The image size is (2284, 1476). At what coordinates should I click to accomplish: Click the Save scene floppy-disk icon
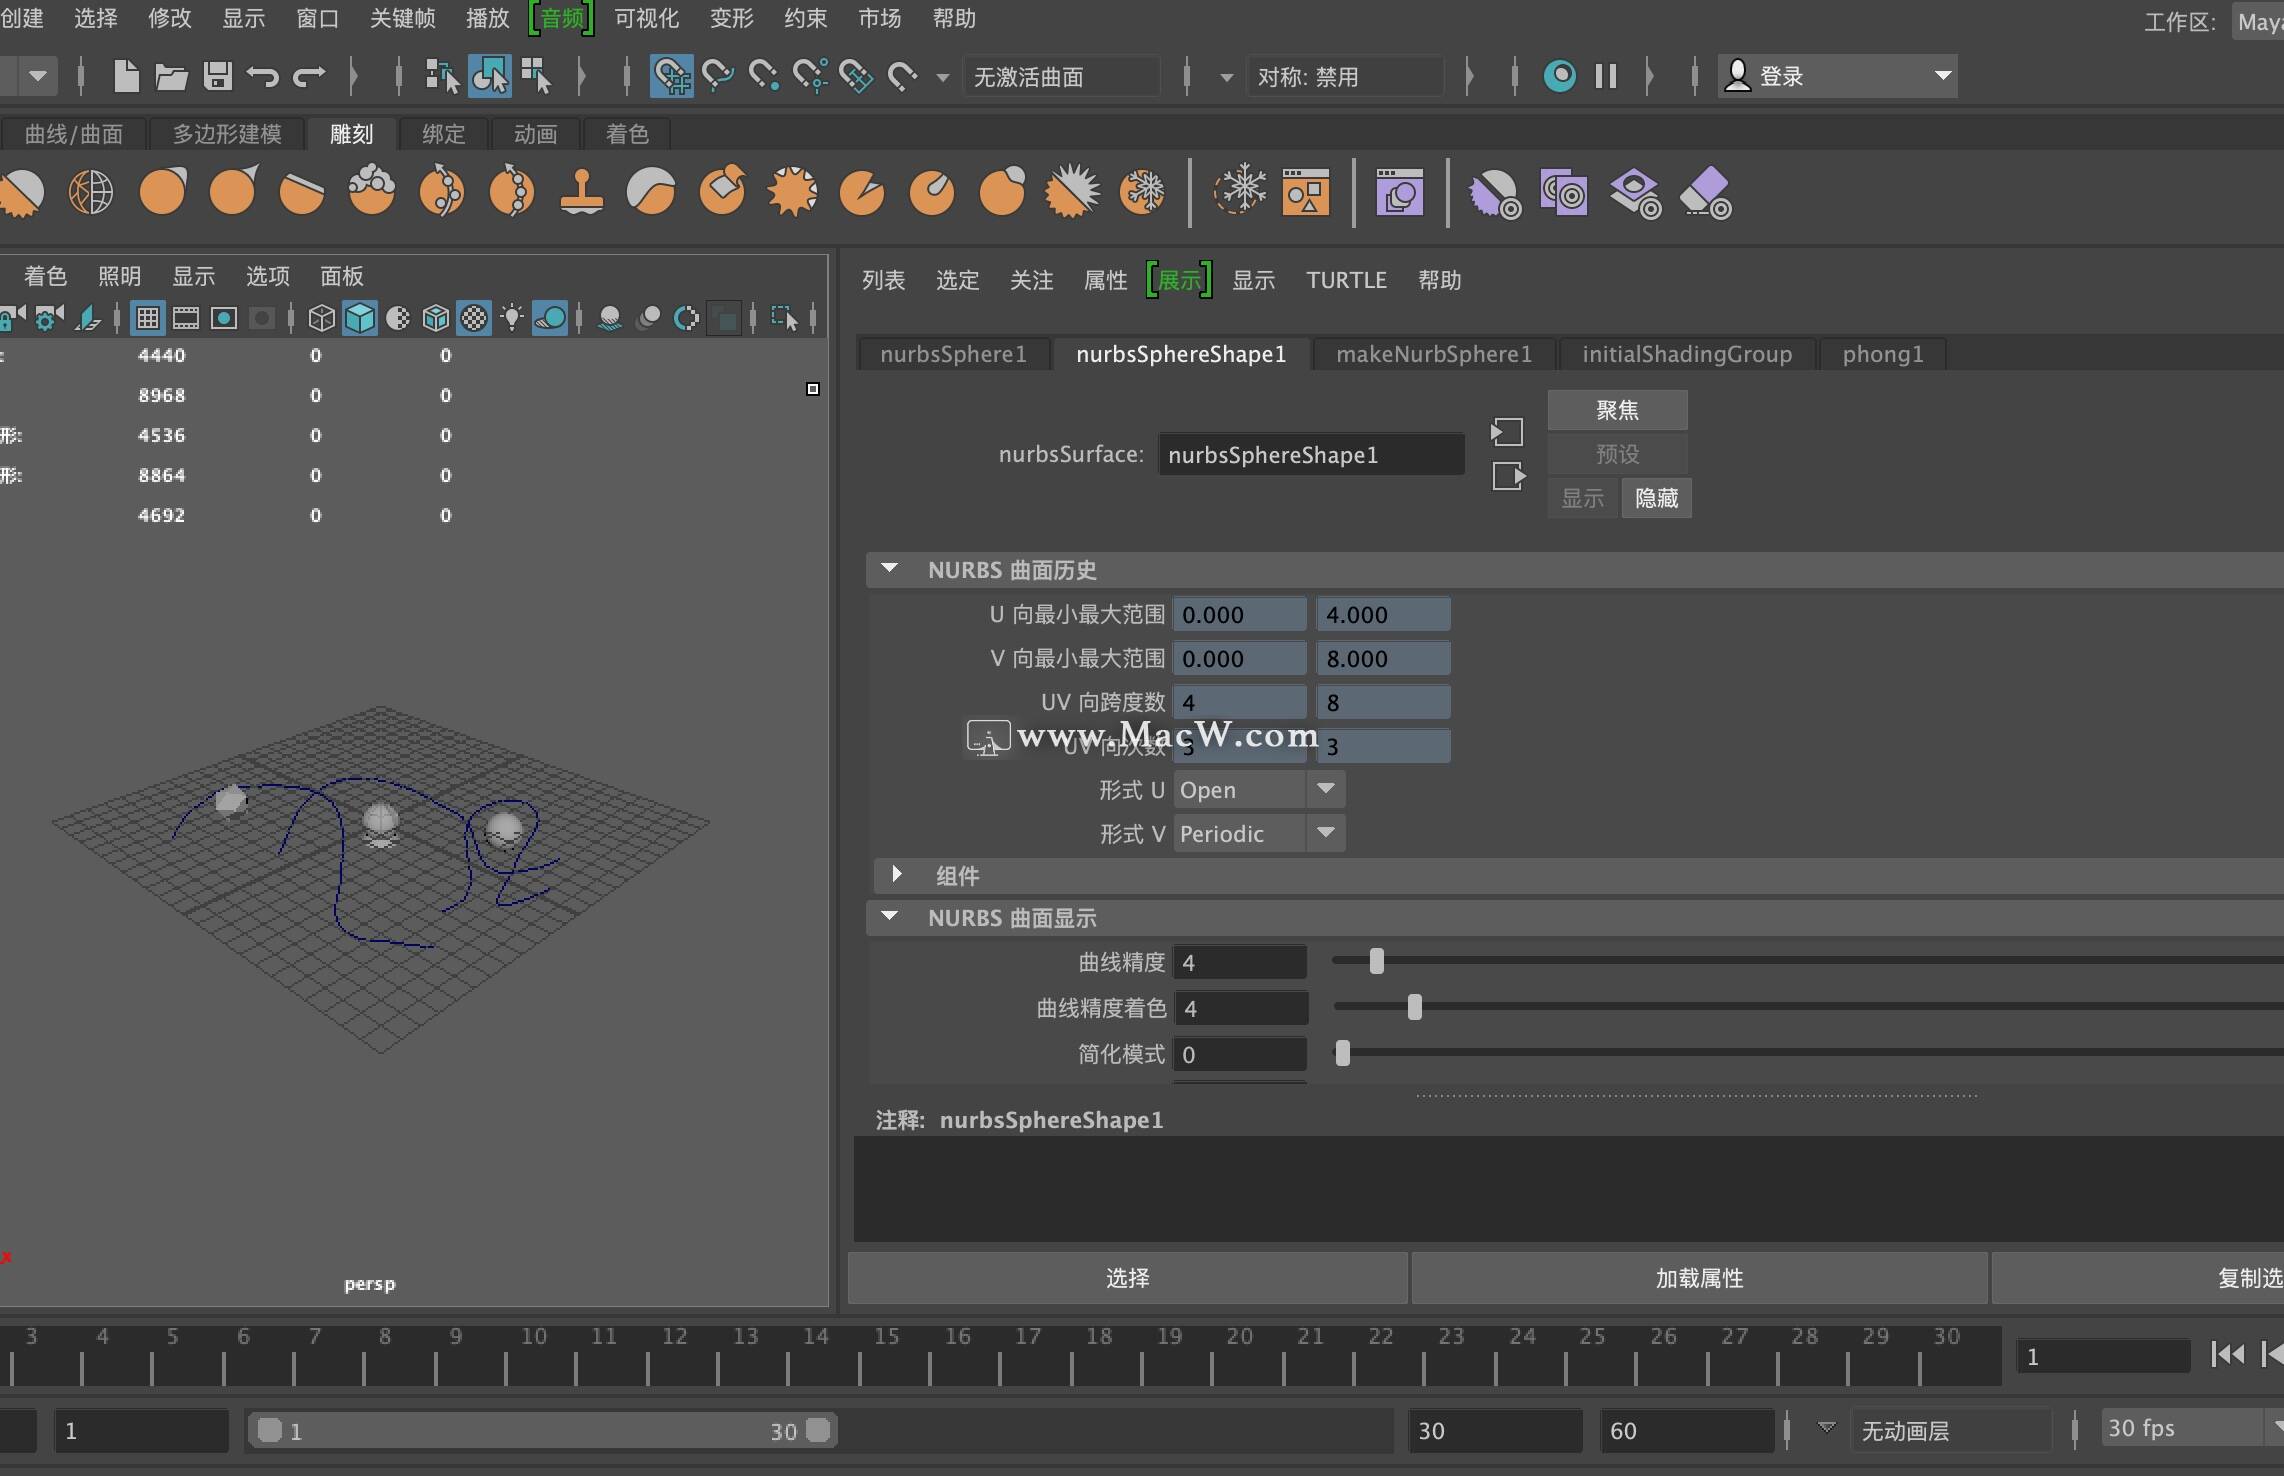217,76
